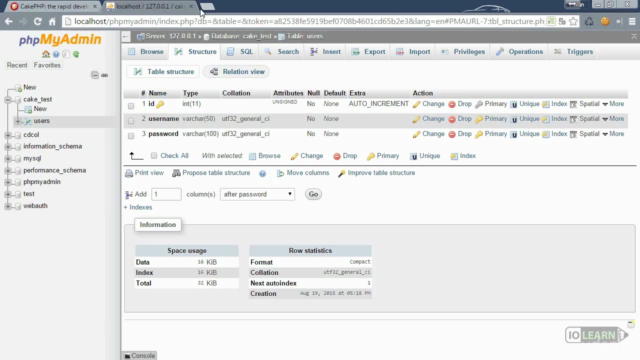
Task: Click the green reload navigation icon
Action: click(76, 54)
